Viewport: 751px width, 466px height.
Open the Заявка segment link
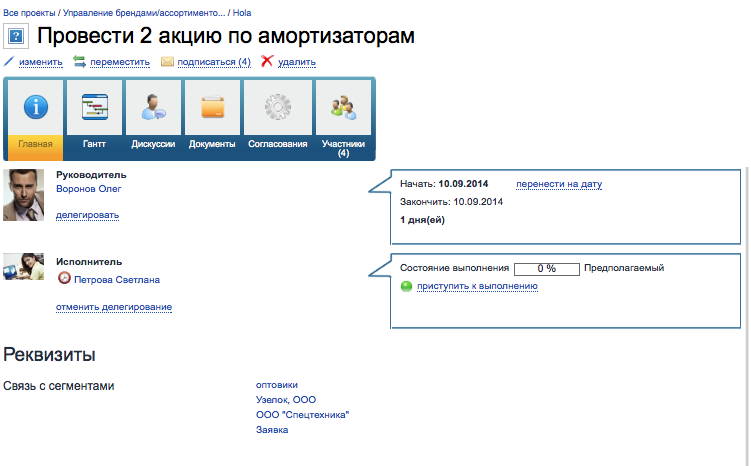(272, 430)
